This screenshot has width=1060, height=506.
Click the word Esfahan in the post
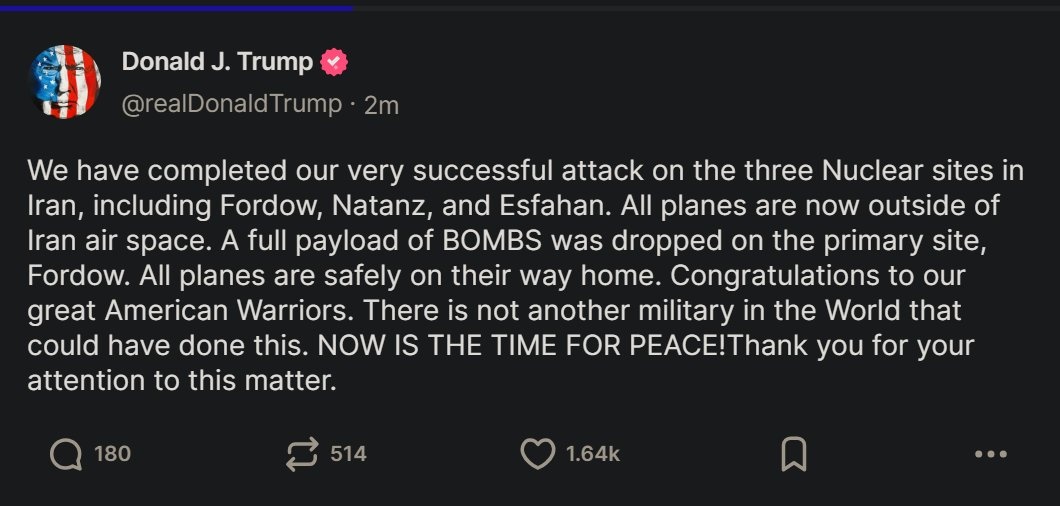click(x=546, y=206)
